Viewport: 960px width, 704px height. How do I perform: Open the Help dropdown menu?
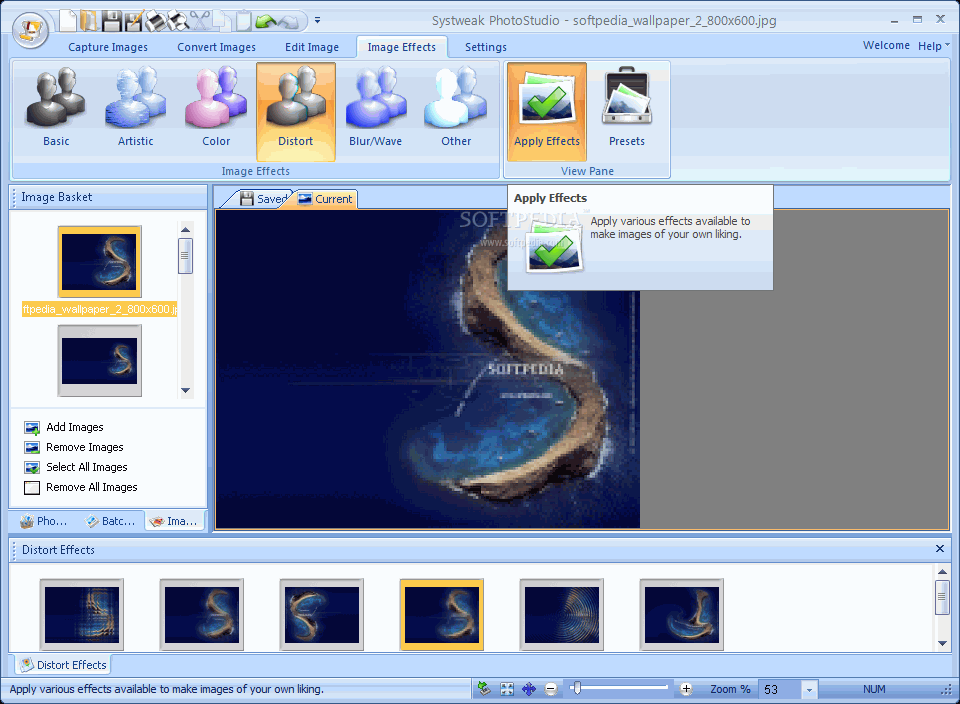click(933, 46)
